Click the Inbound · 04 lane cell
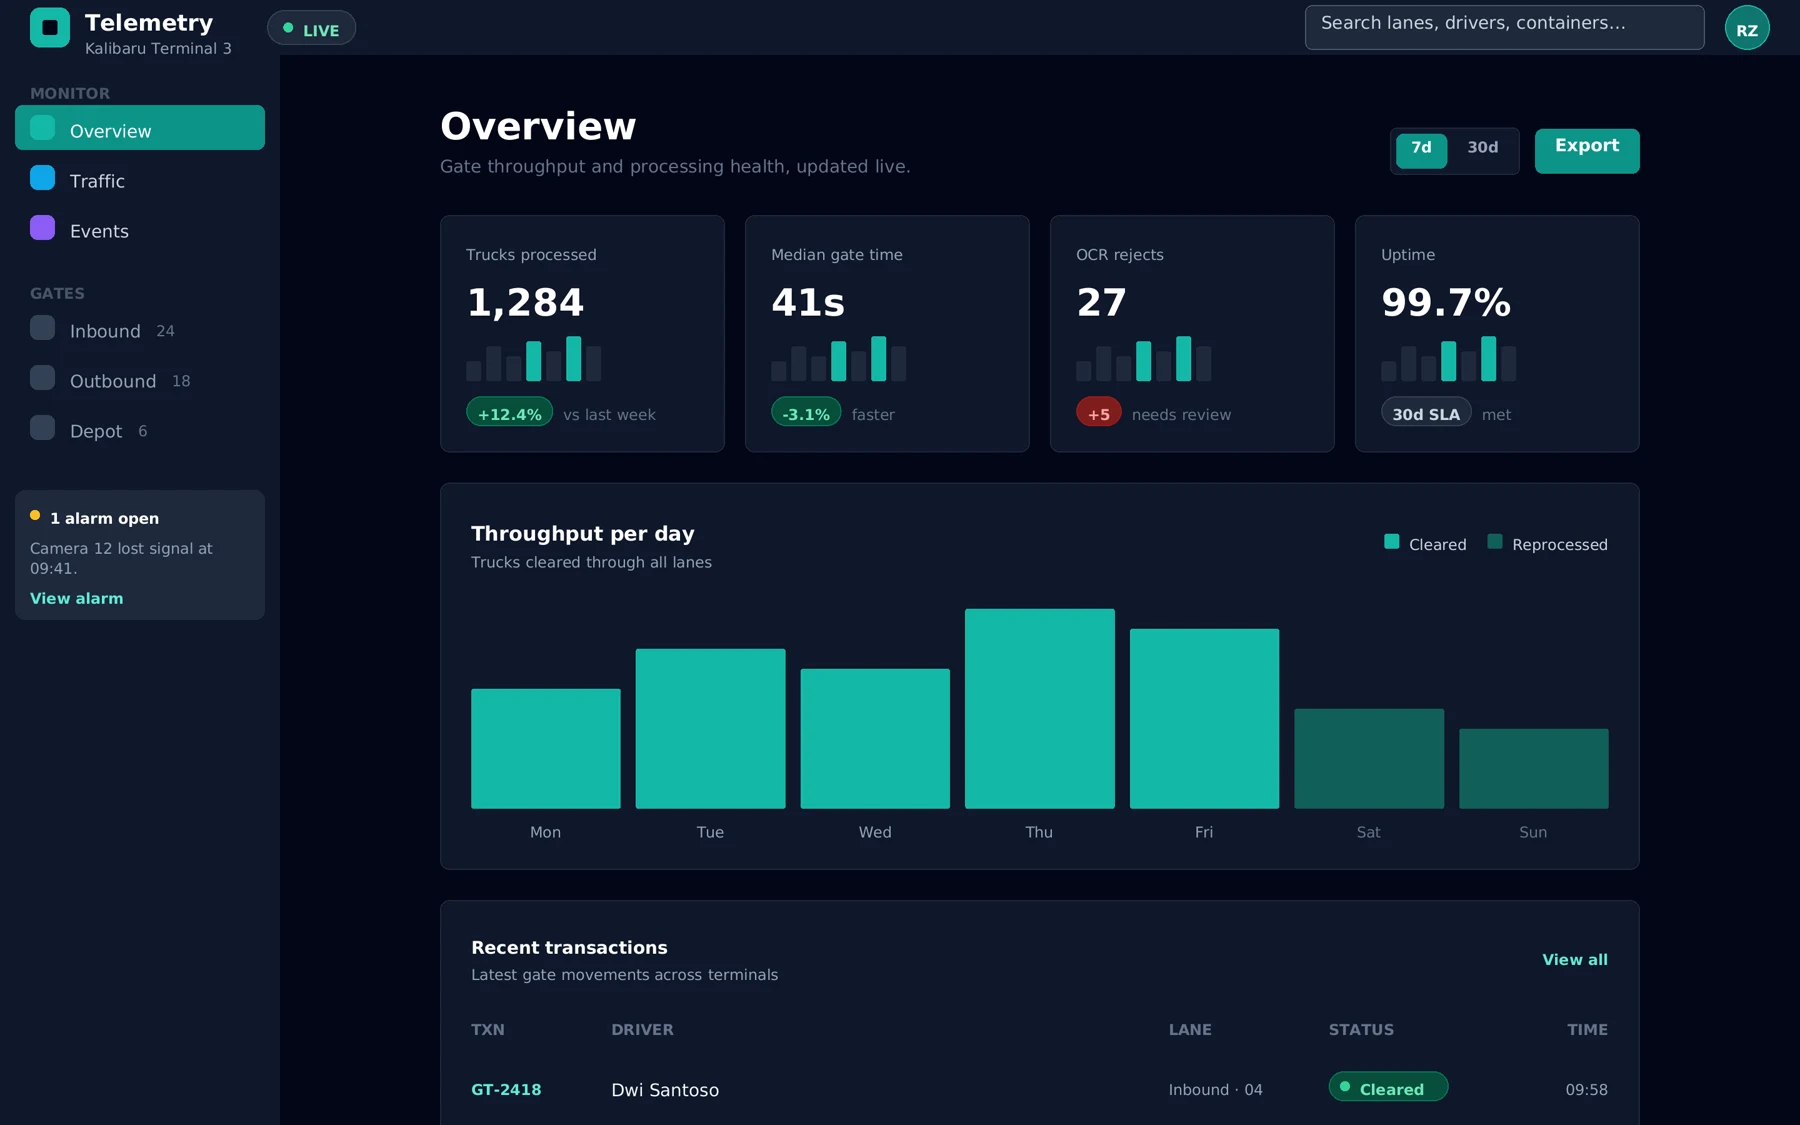The image size is (1800, 1125). (x=1215, y=1089)
